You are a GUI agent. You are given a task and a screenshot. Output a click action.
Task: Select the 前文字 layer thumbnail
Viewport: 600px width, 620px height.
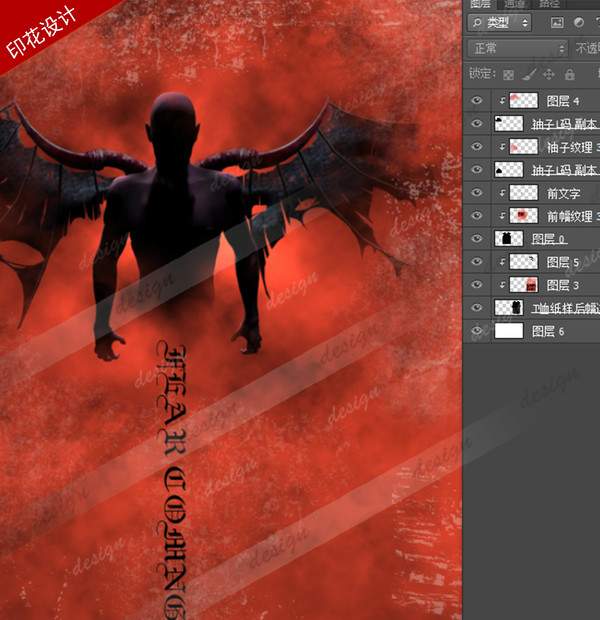[524, 192]
